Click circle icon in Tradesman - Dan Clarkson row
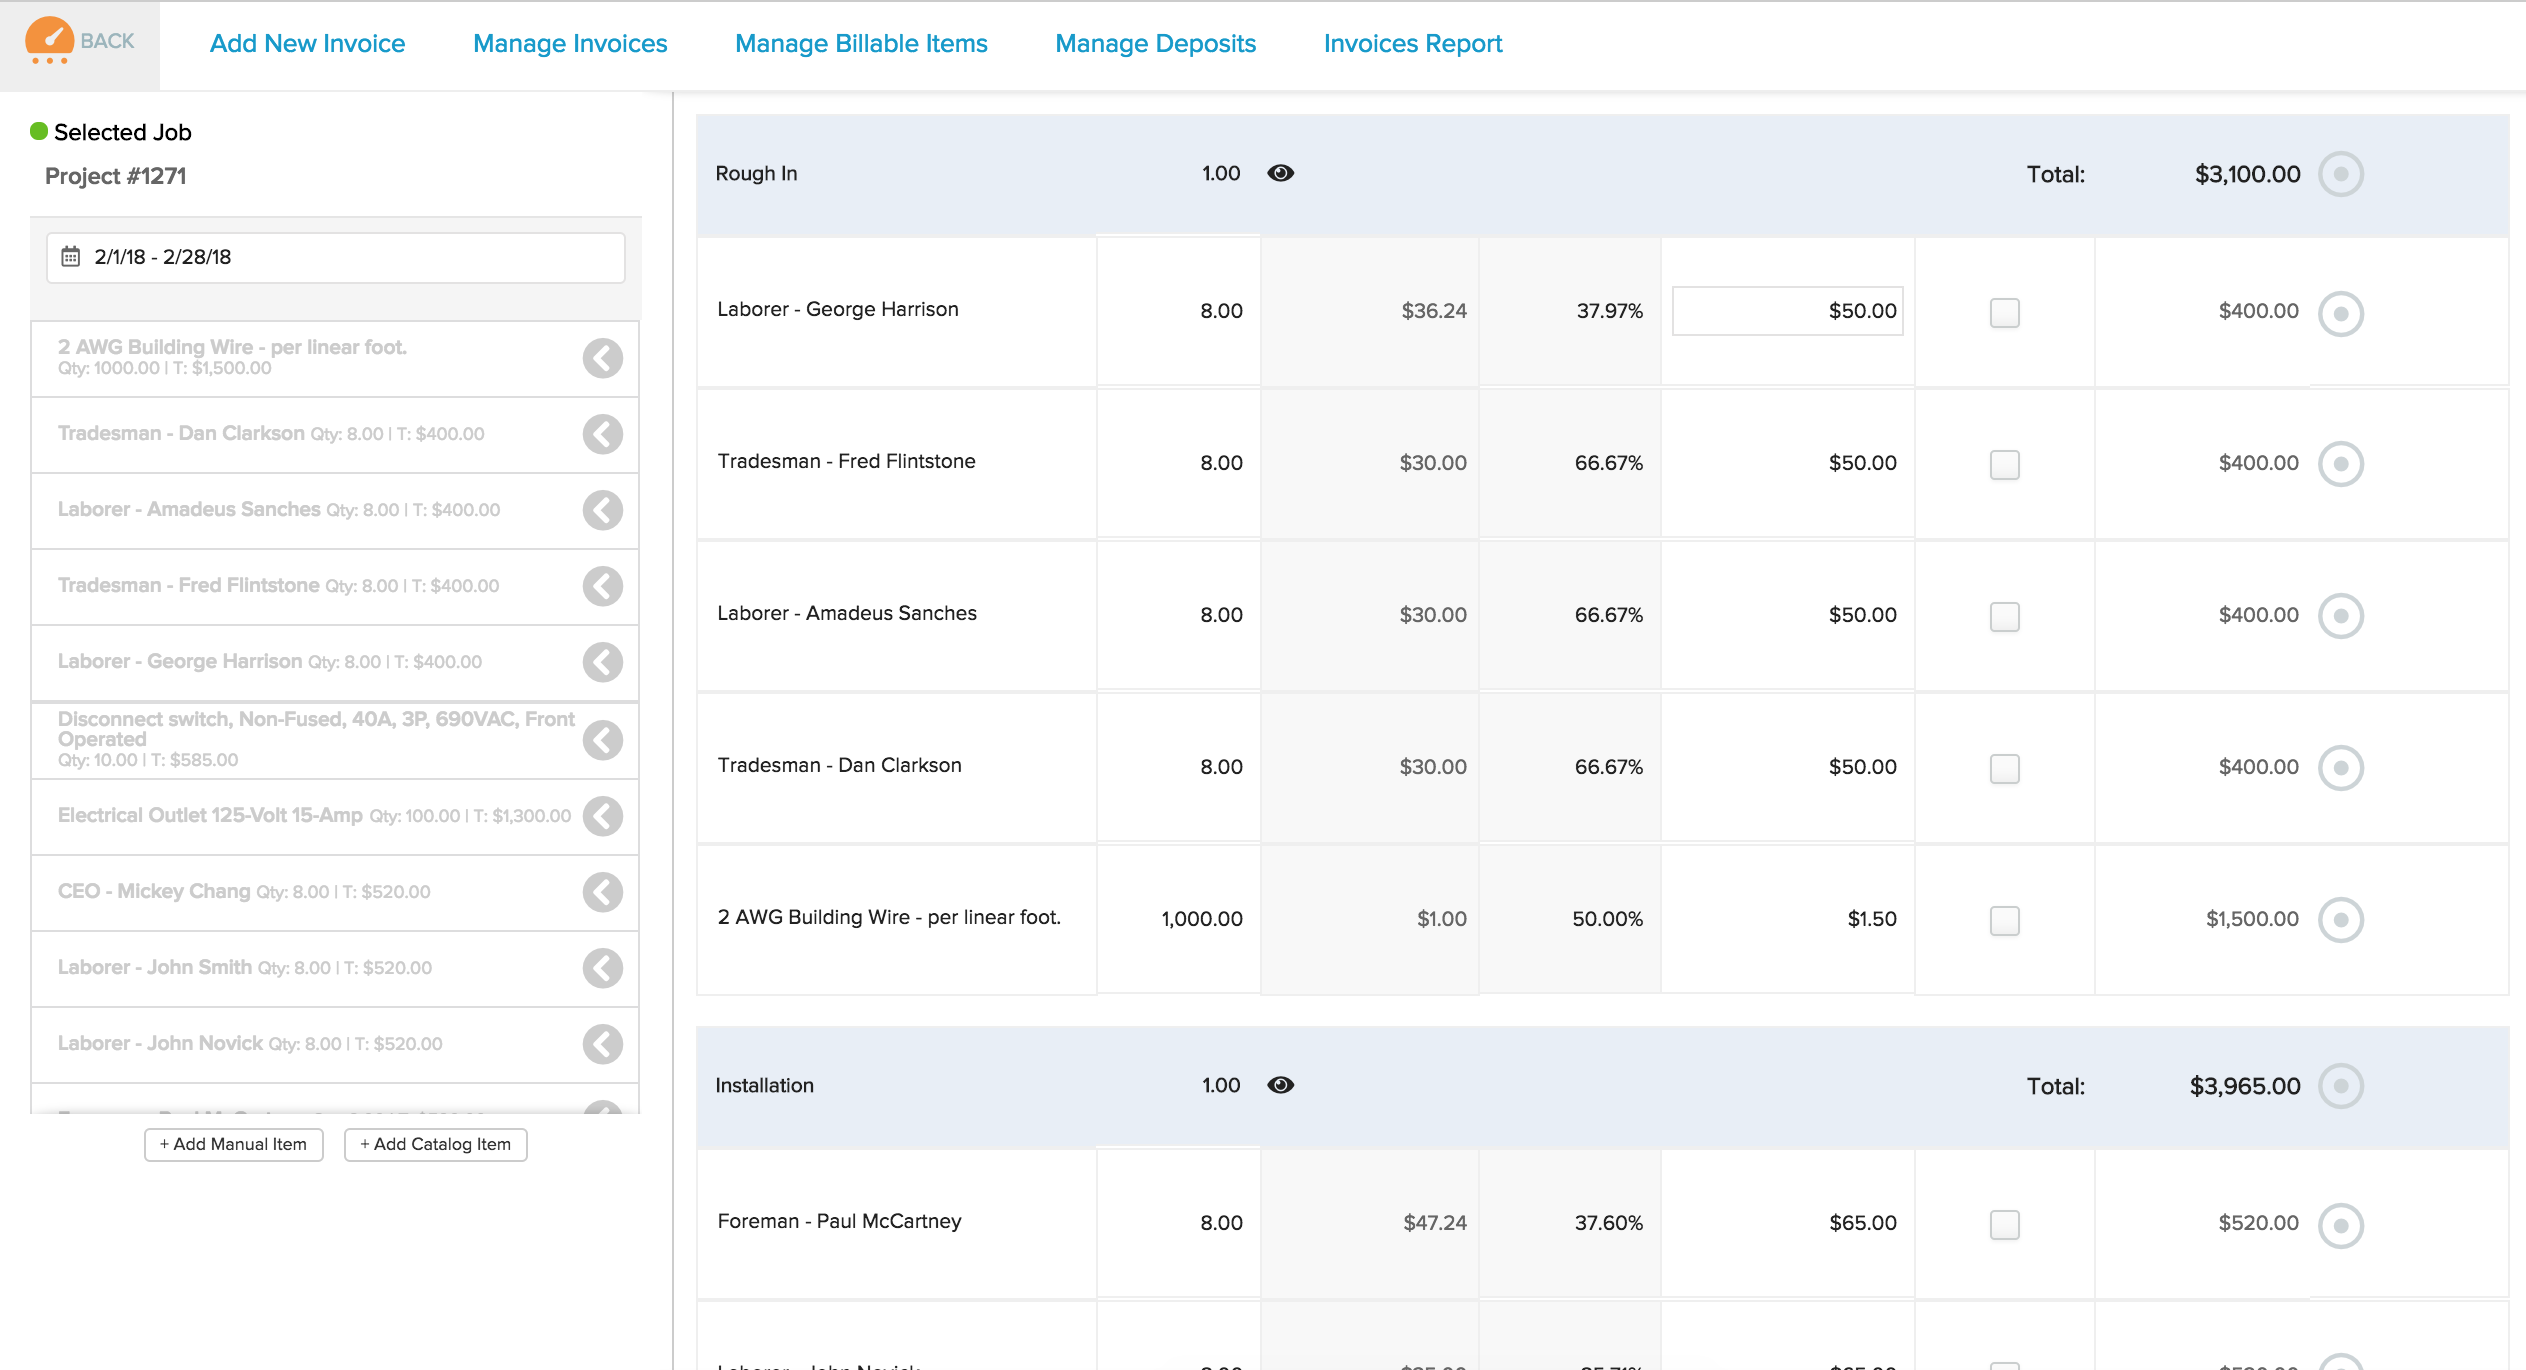2526x1370 pixels. click(2341, 768)
